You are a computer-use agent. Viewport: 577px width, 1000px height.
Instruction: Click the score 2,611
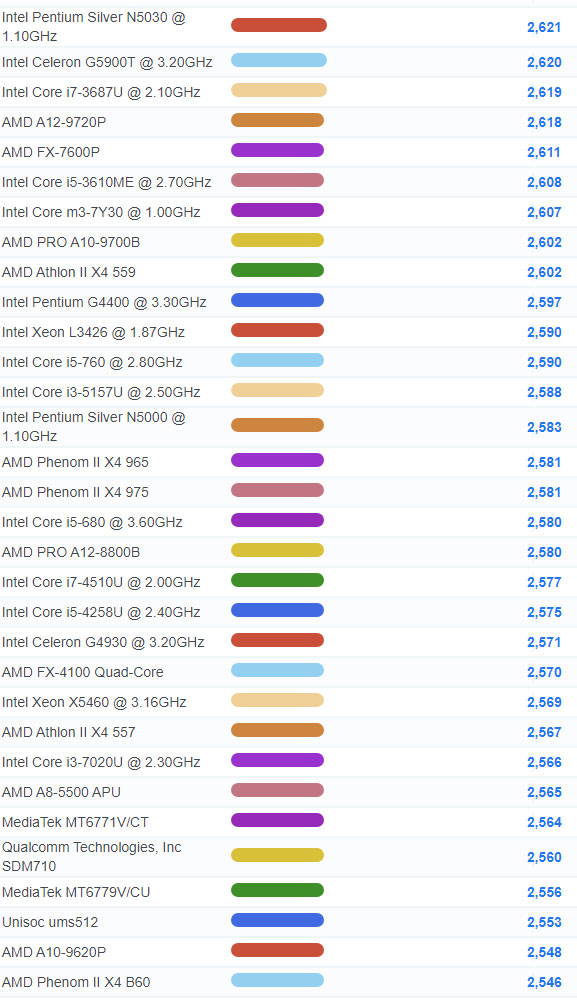[x=544, y=152]
